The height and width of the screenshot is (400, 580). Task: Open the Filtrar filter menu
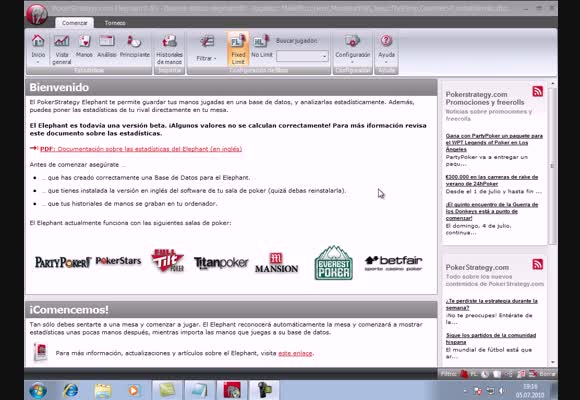tap(206, 49)
